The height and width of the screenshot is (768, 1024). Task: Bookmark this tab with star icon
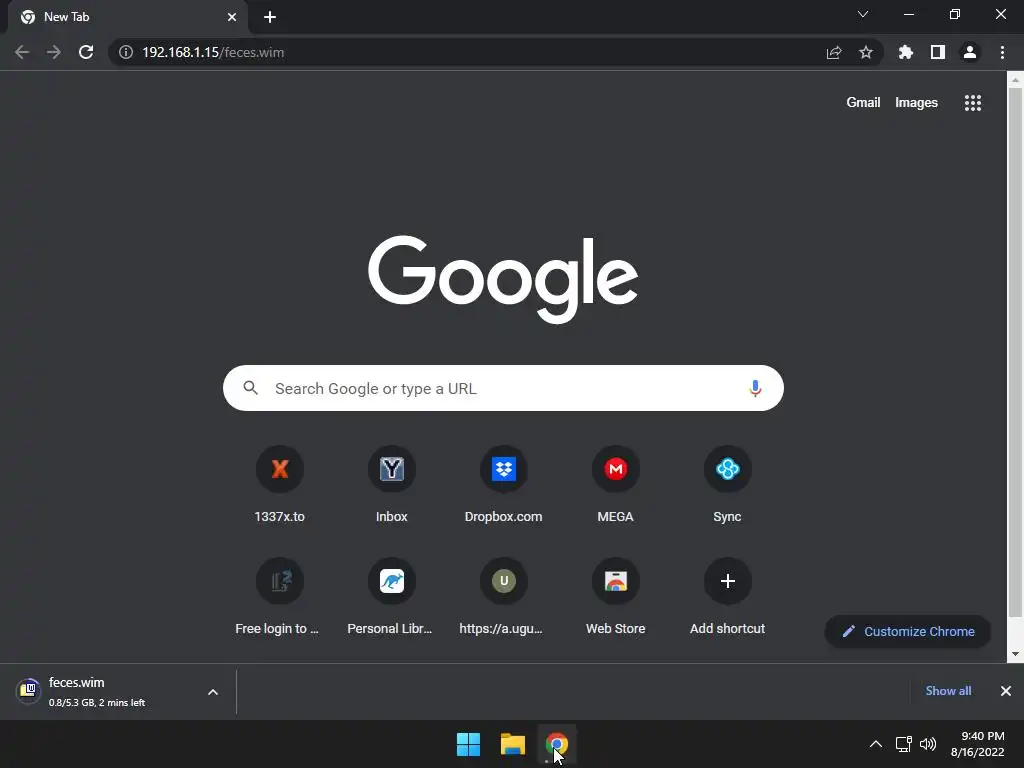pos(865,52)
